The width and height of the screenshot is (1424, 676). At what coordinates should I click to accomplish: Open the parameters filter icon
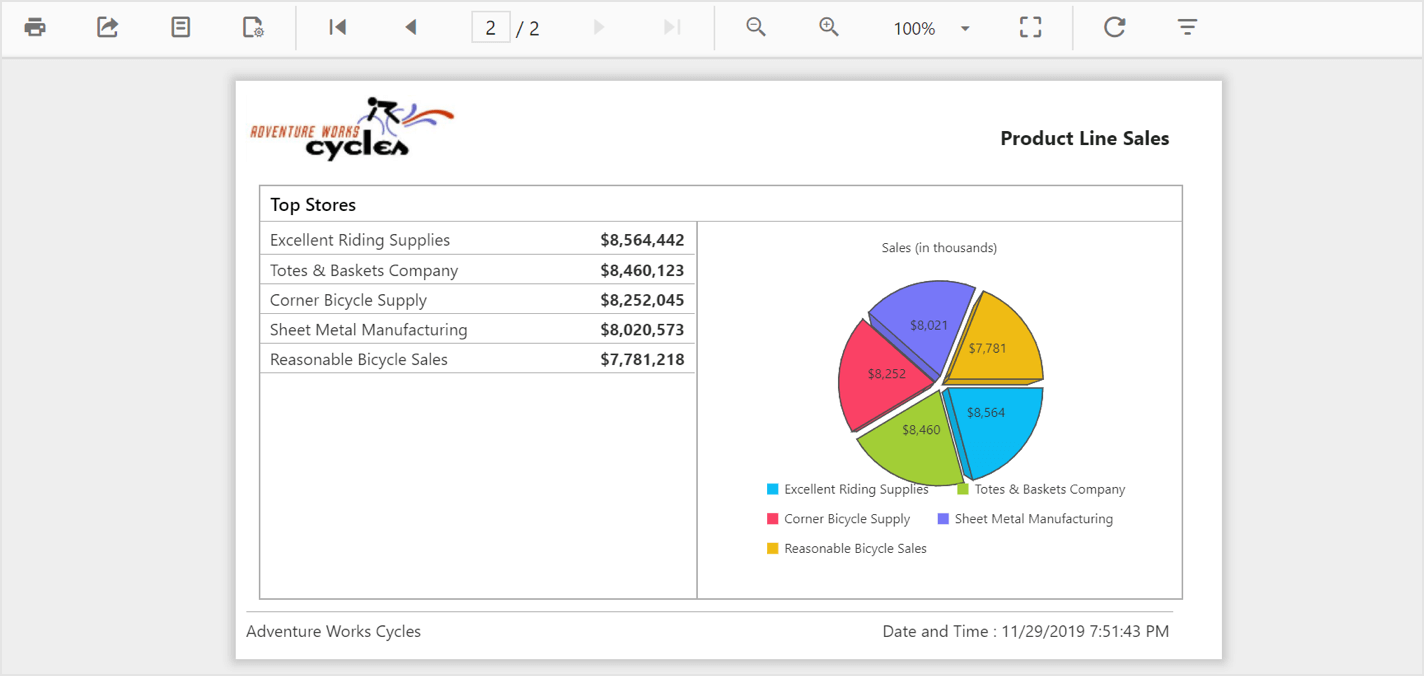(x=1187, y=27)
